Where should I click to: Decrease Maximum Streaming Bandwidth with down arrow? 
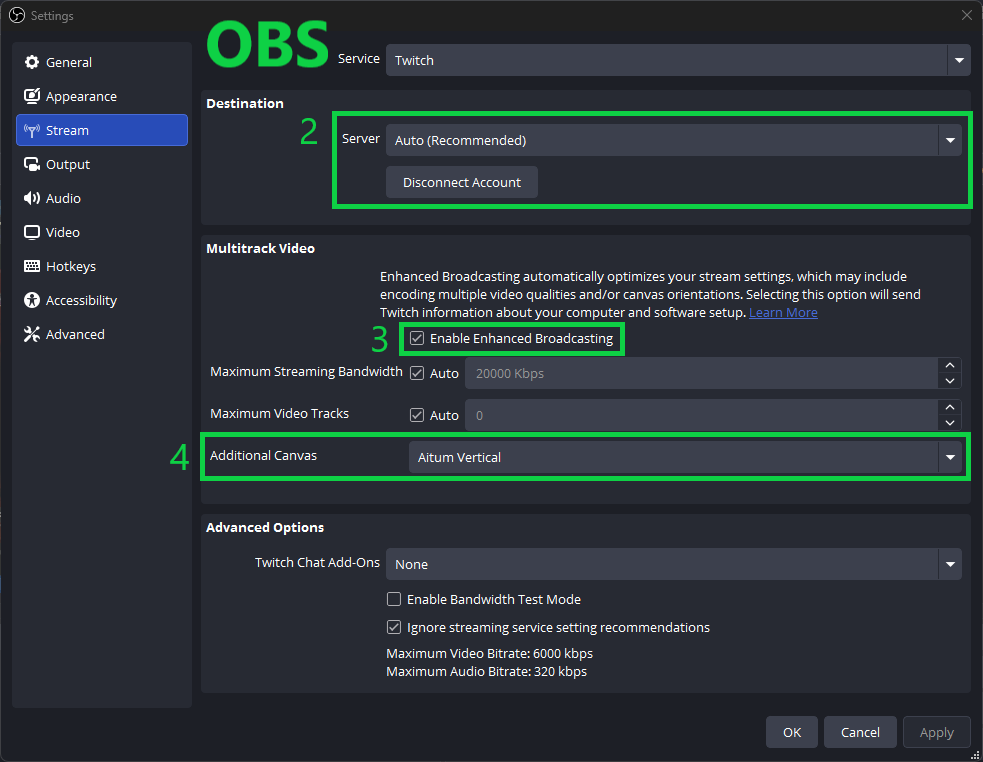tap(950, 381)
